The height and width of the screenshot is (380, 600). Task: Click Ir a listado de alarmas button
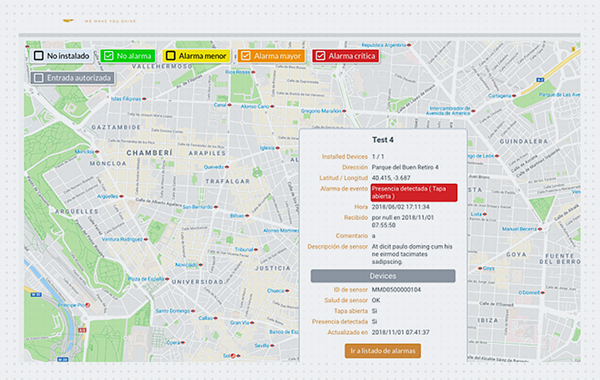click(x=383, y=351)
